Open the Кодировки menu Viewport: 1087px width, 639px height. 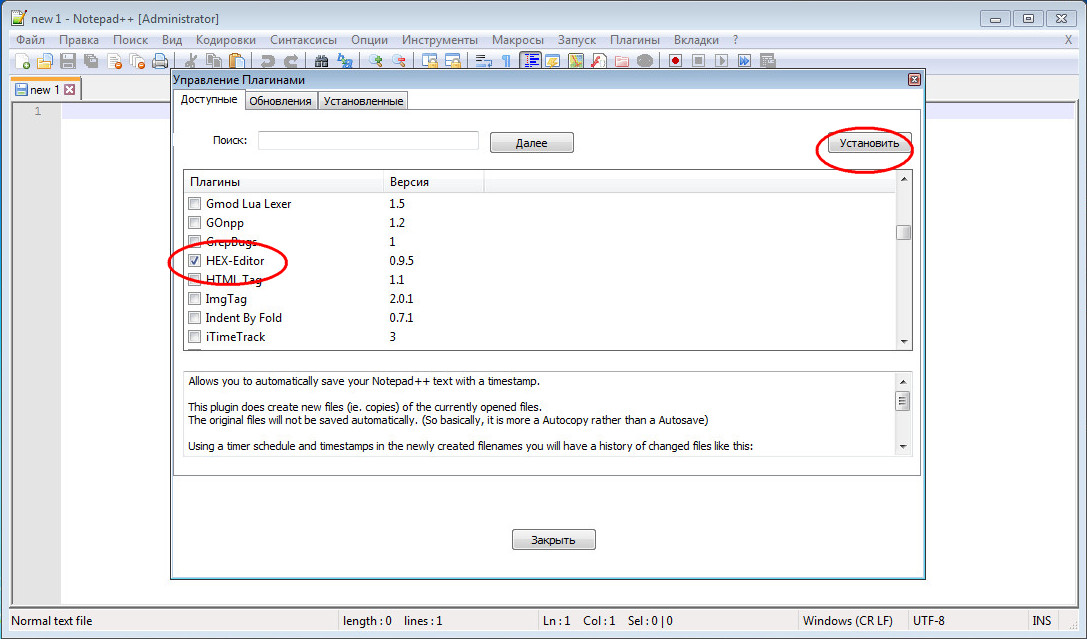pyautogui.click(x=225, y=40)
